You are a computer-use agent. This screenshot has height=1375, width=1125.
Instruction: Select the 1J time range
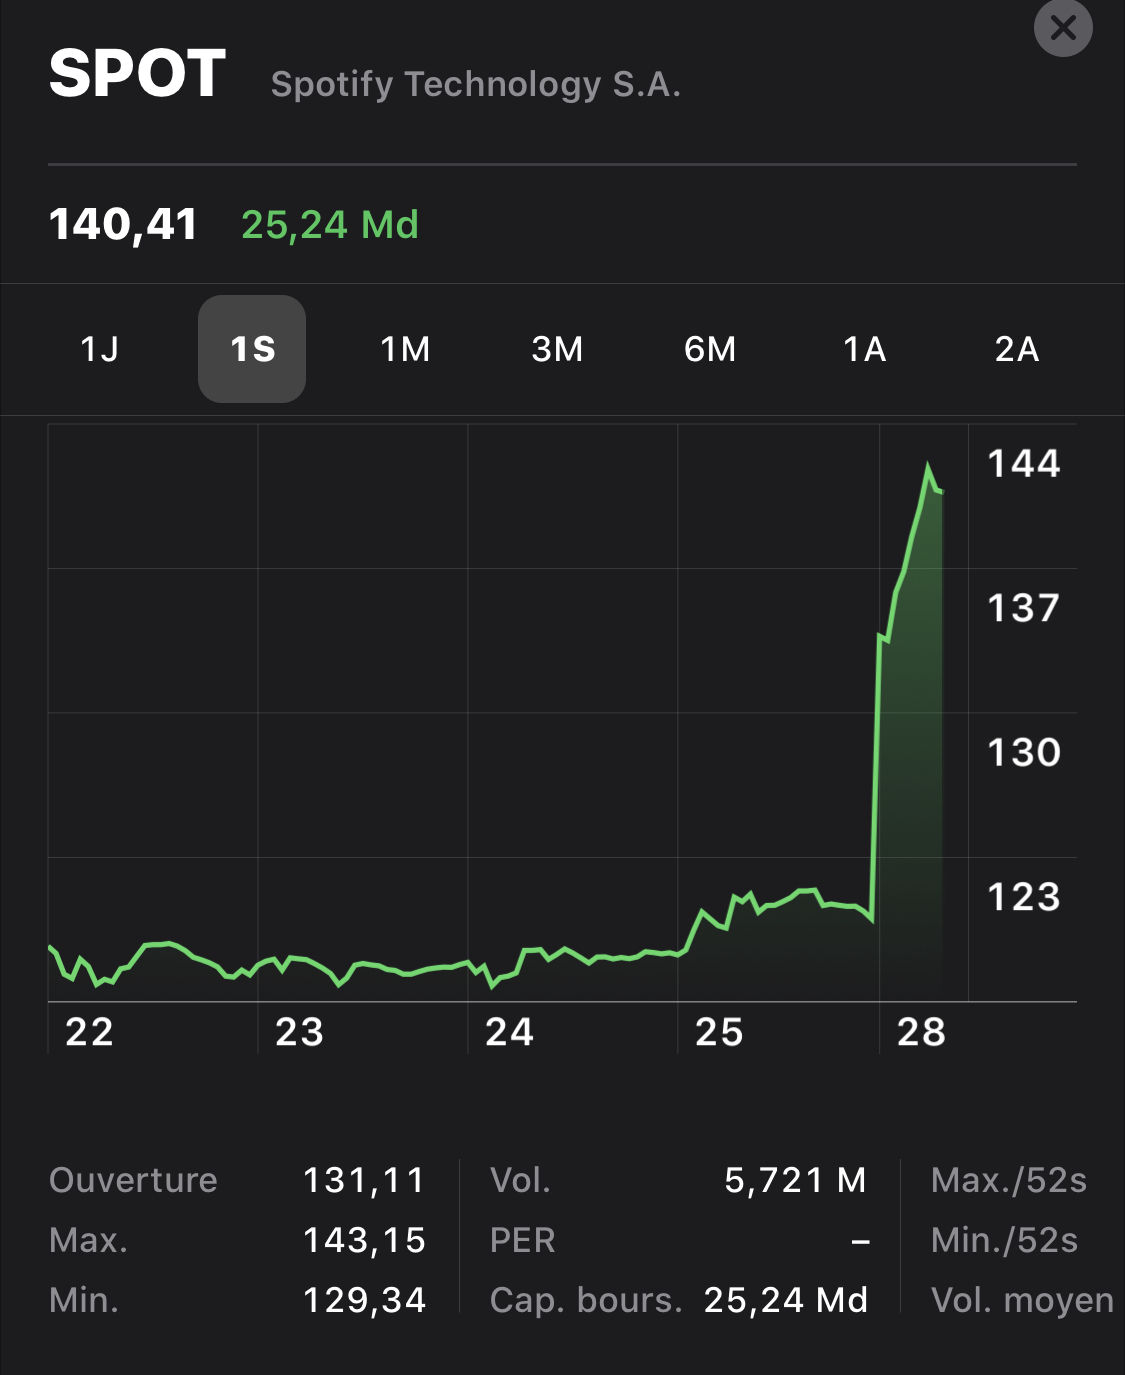pyautogui.click(x=100, y=349)
